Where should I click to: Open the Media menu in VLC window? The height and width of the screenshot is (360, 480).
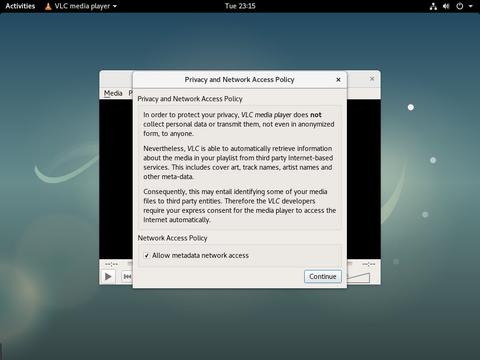[113, 93]
